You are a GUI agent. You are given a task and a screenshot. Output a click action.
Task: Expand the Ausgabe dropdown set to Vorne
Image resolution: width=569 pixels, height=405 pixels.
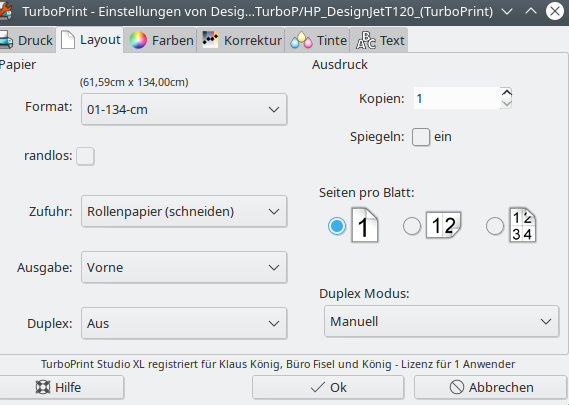point(184,267)
